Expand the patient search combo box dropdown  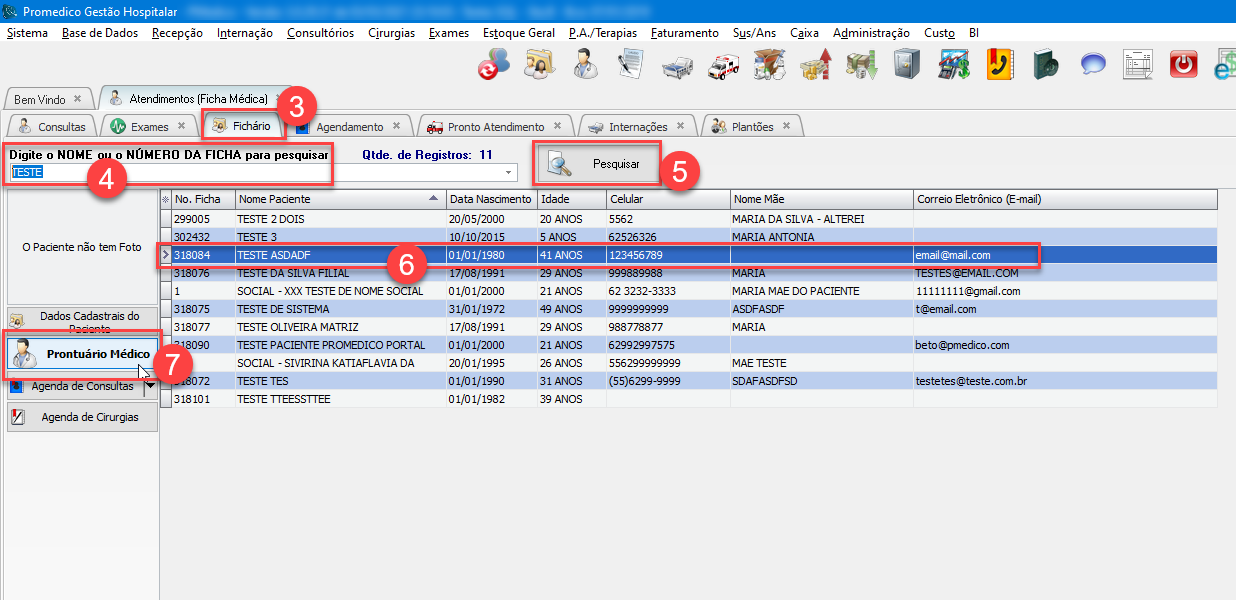(509, 173)
